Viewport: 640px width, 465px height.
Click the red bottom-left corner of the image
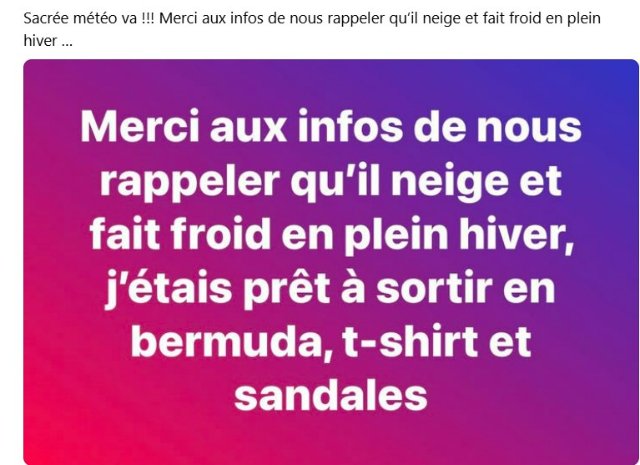[x=39, y=451]
